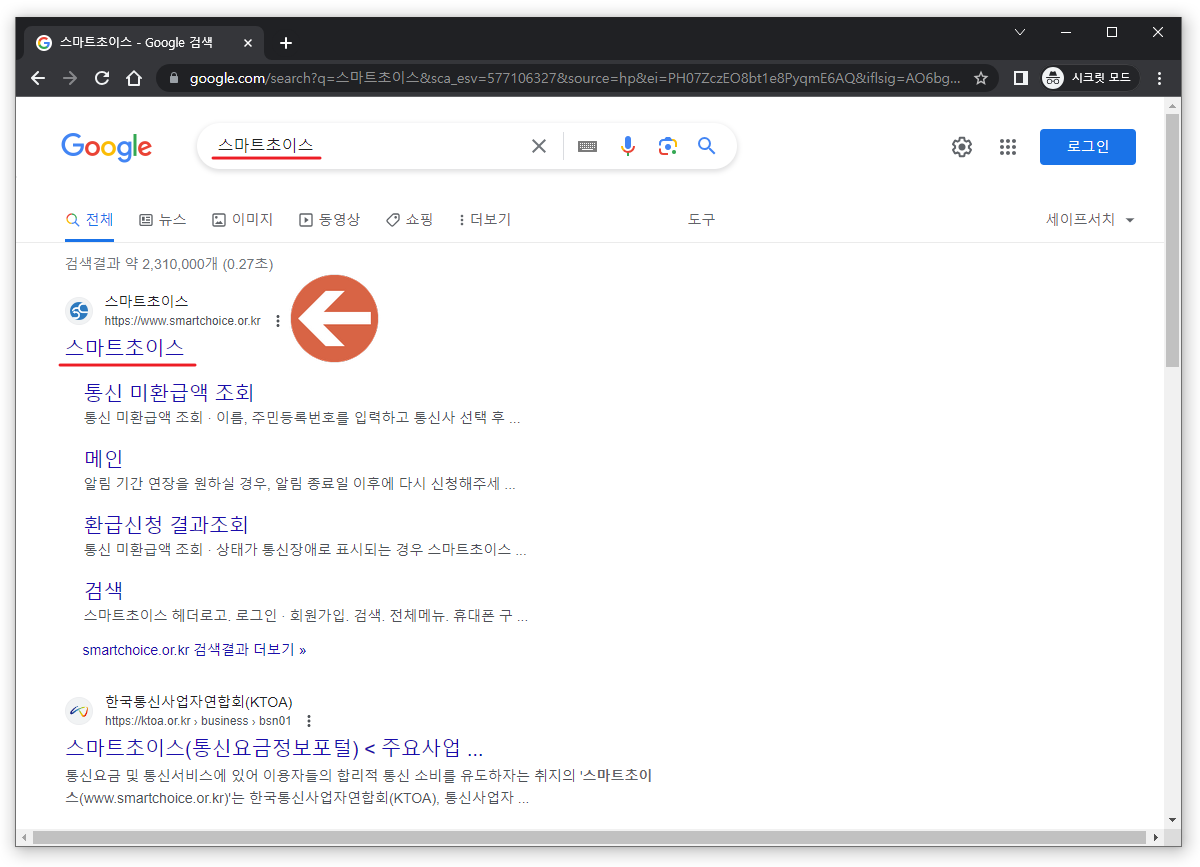Switch to the 쇼핑 tab
This screenshot has width=1200, height=867.
(409, 220)
